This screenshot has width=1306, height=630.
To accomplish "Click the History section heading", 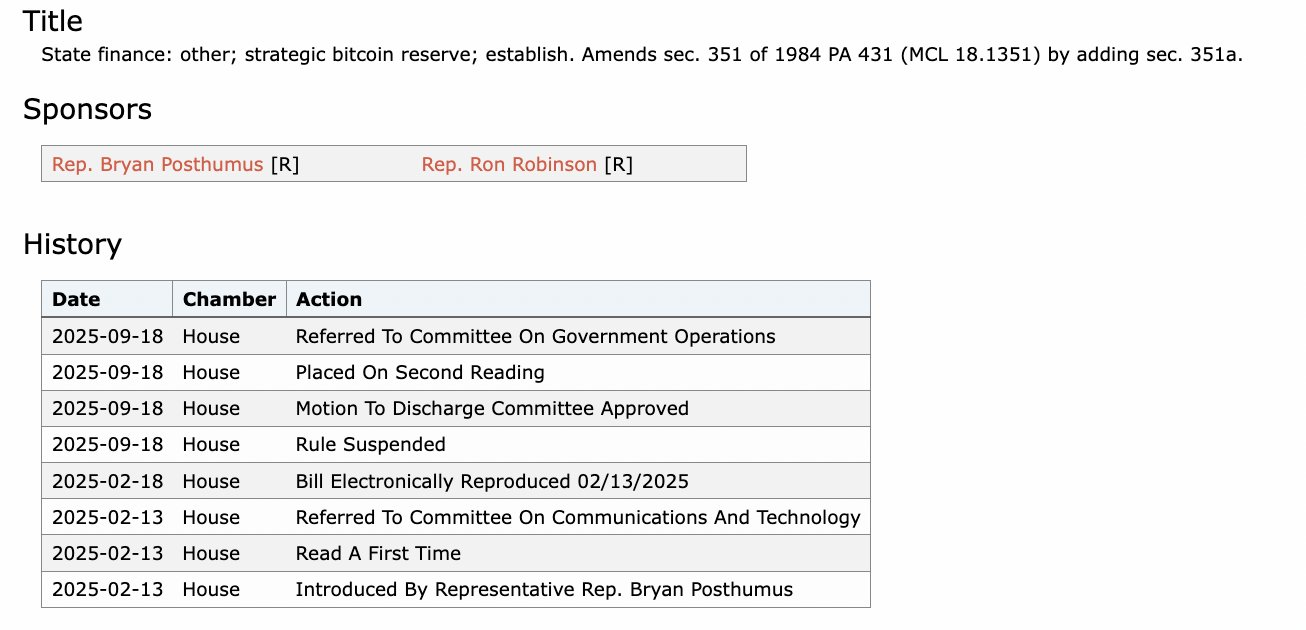I will tap(72, 244).
